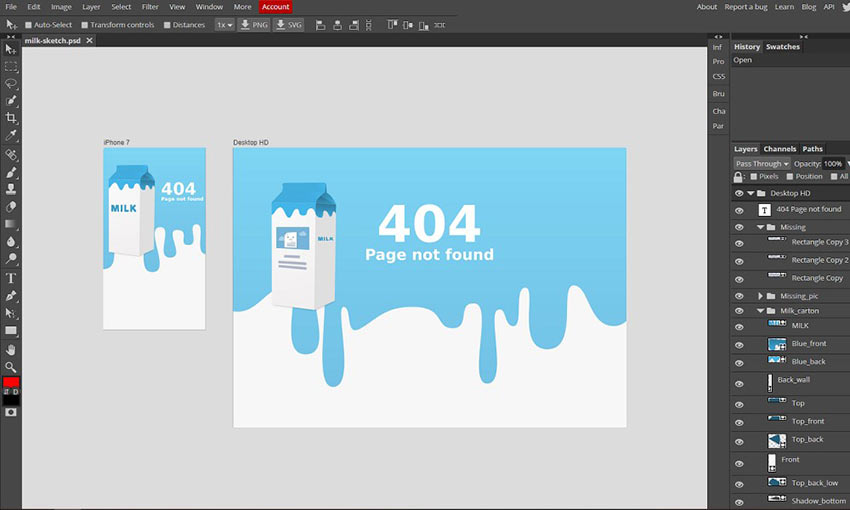Open the Pass Through blend mode dropdown

click(x=762, y=163)
